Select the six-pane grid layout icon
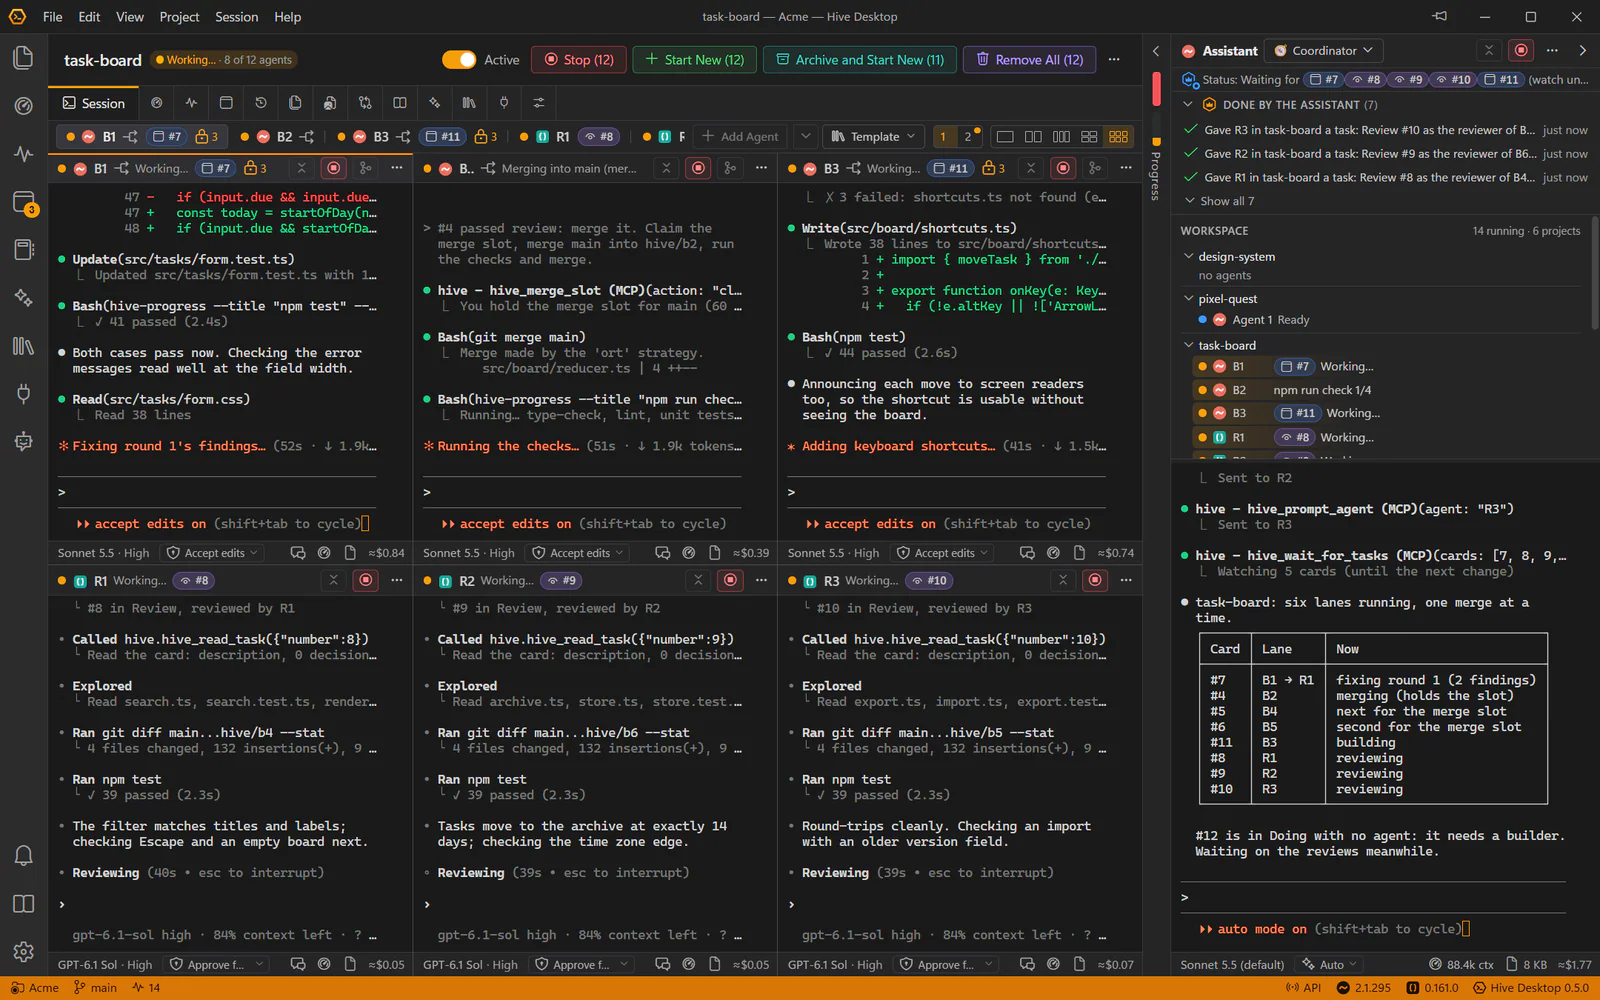 coord(1118,137)
